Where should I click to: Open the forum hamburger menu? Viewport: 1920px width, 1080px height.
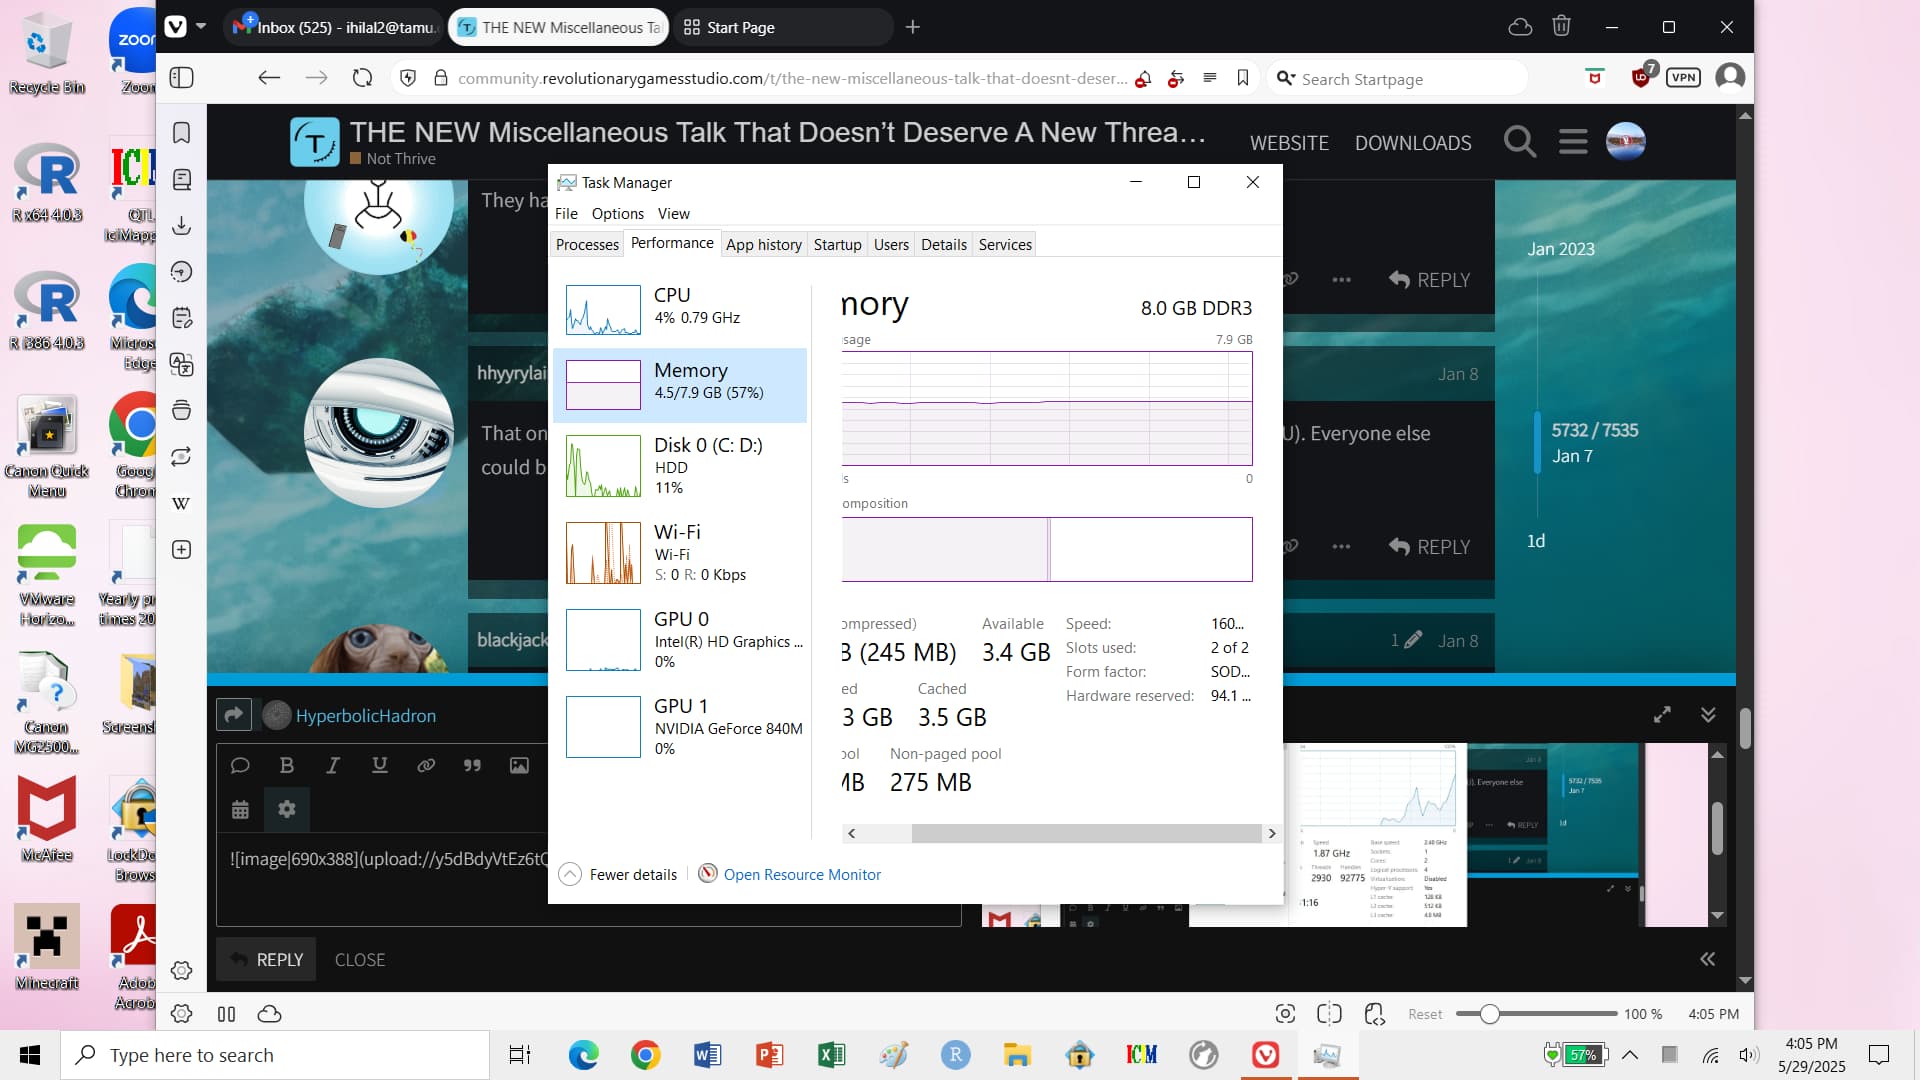[x=1573, y=142]
